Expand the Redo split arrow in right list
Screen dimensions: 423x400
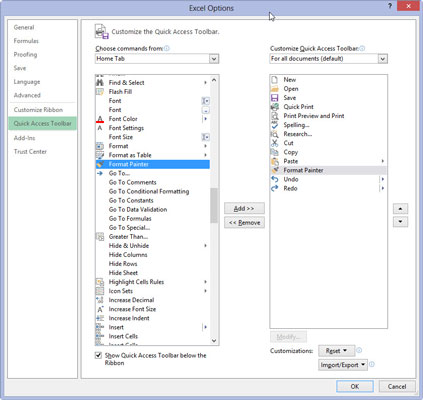pos(383,188)
